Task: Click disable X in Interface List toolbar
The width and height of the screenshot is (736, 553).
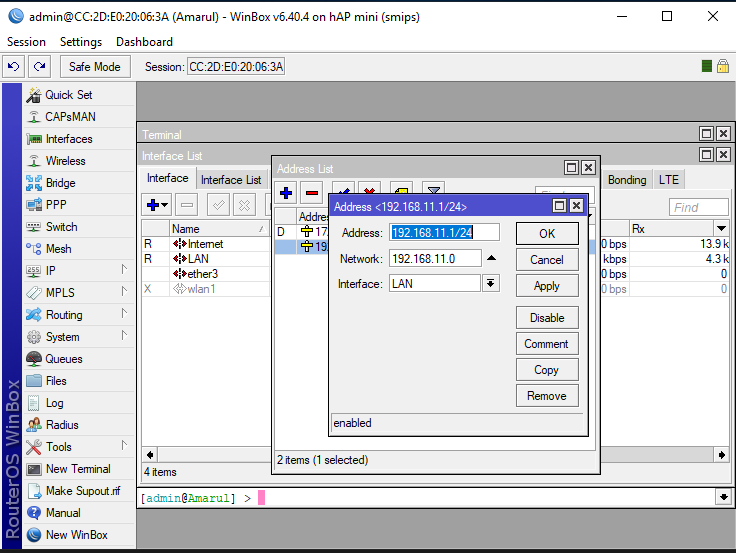Action: (x=244, y=205)
